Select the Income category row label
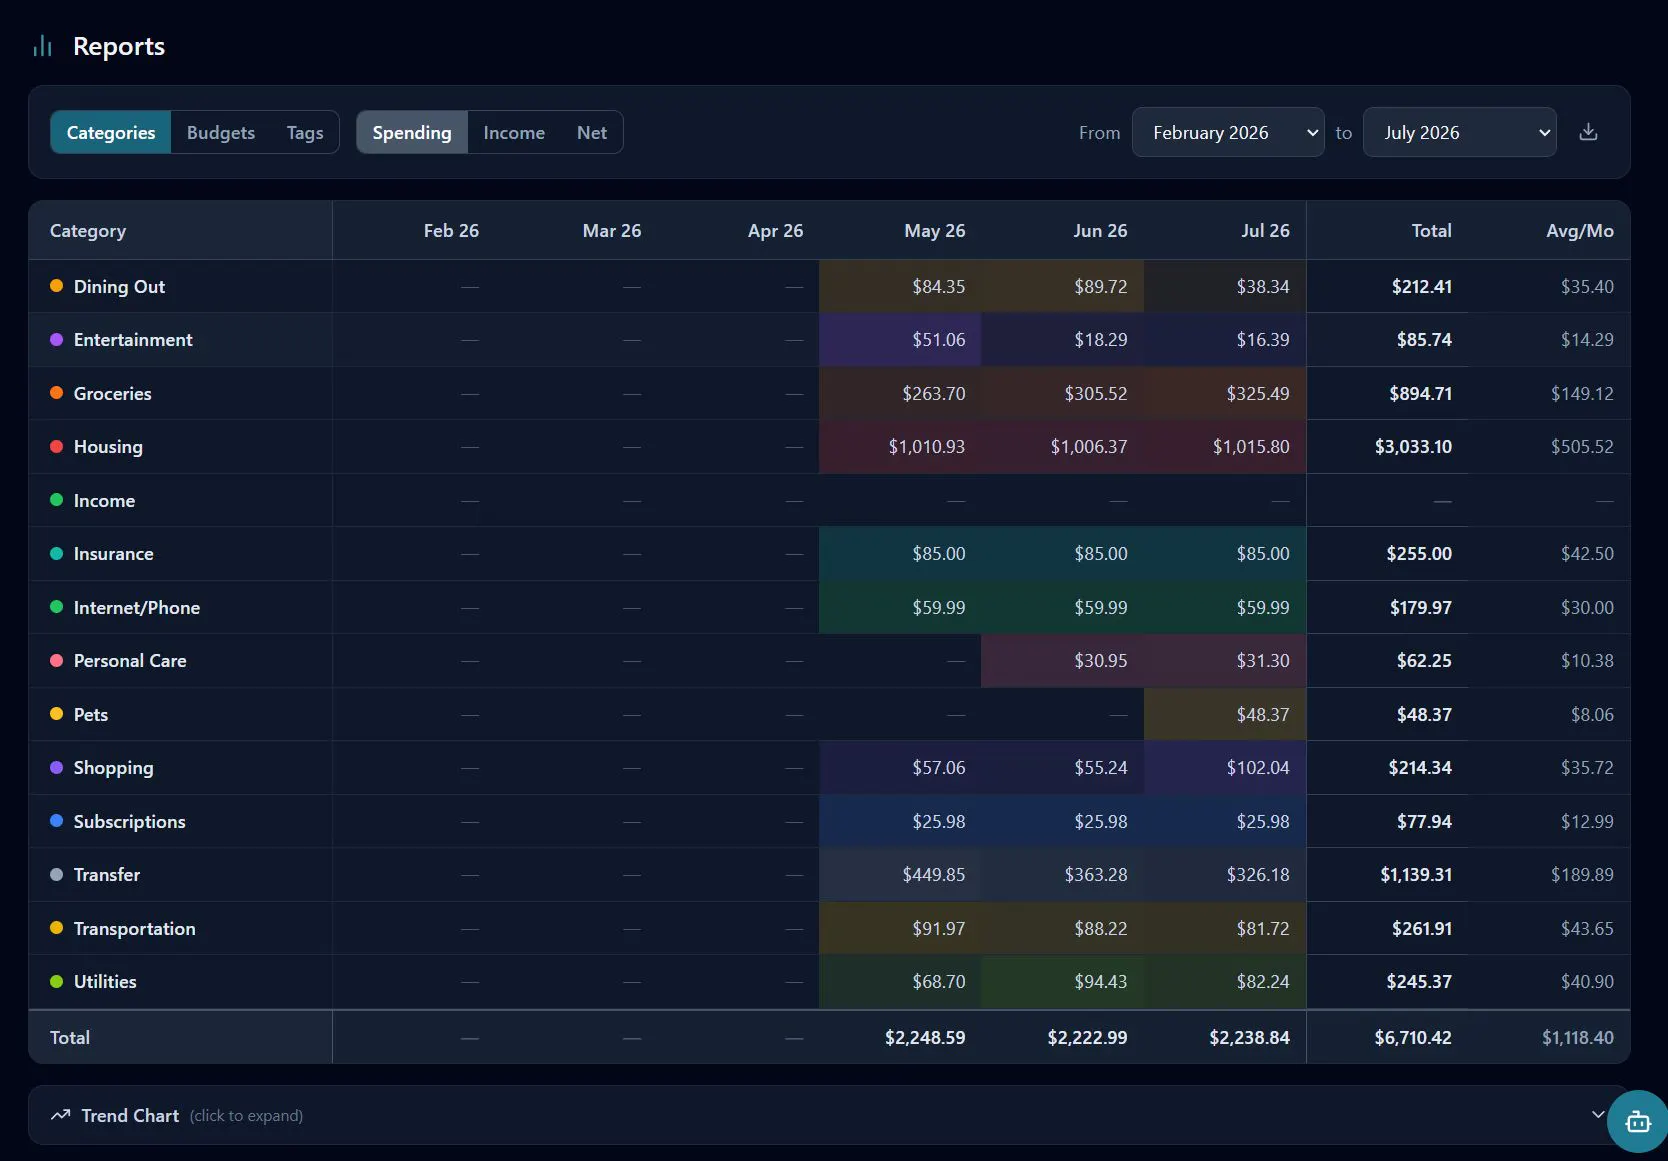 [x=104, y=500]
